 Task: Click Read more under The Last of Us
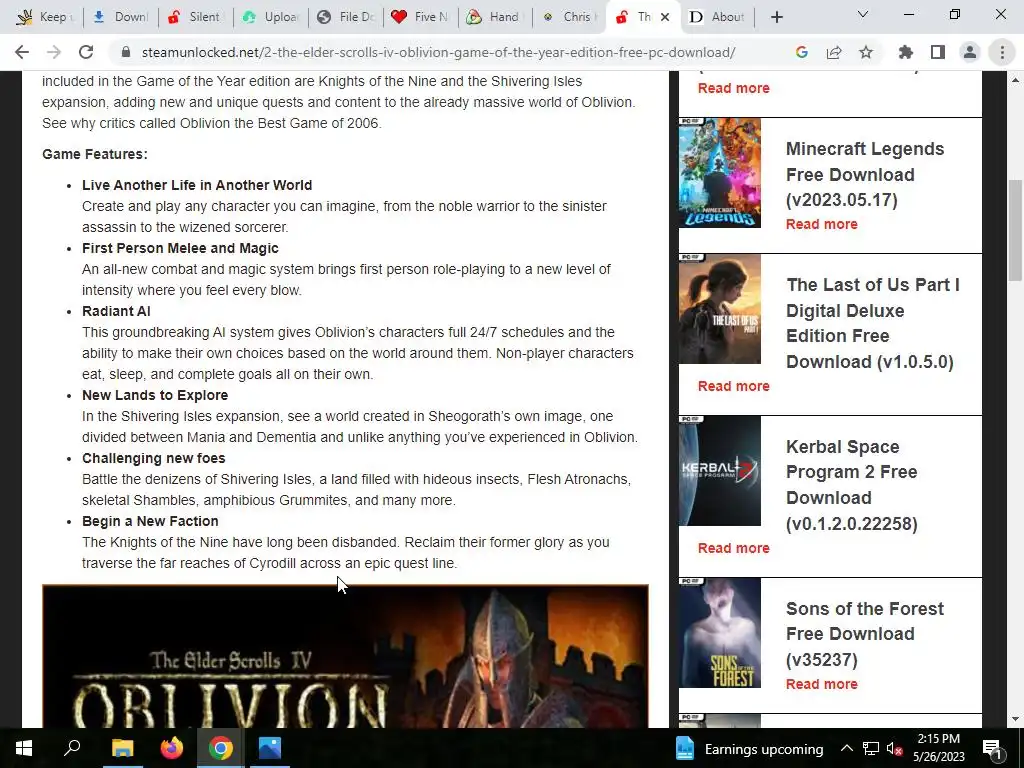pyautogui.click(x=733, y=386)
